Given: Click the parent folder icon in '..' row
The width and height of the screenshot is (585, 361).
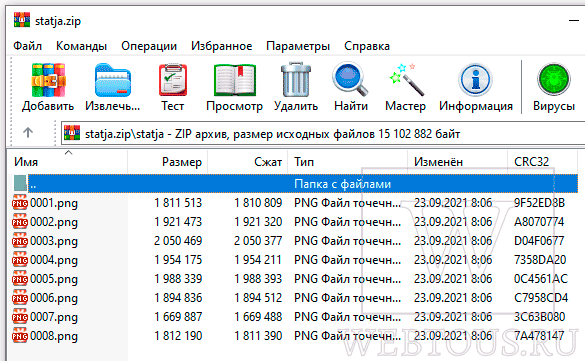Looking at the screenshot, I should pos(20,183).
